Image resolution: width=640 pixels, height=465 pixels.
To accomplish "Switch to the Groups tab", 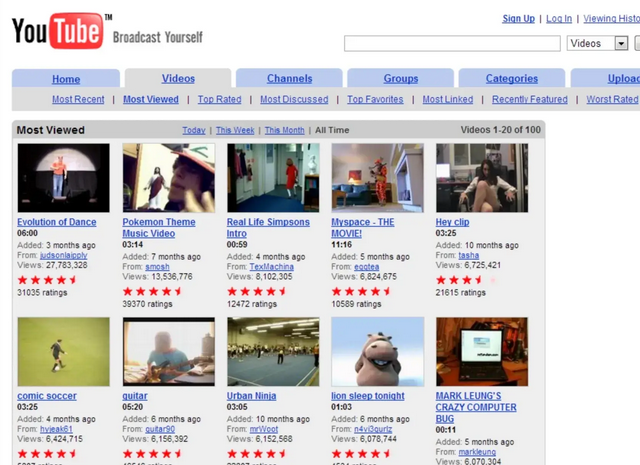I will (x=400, y=78).
